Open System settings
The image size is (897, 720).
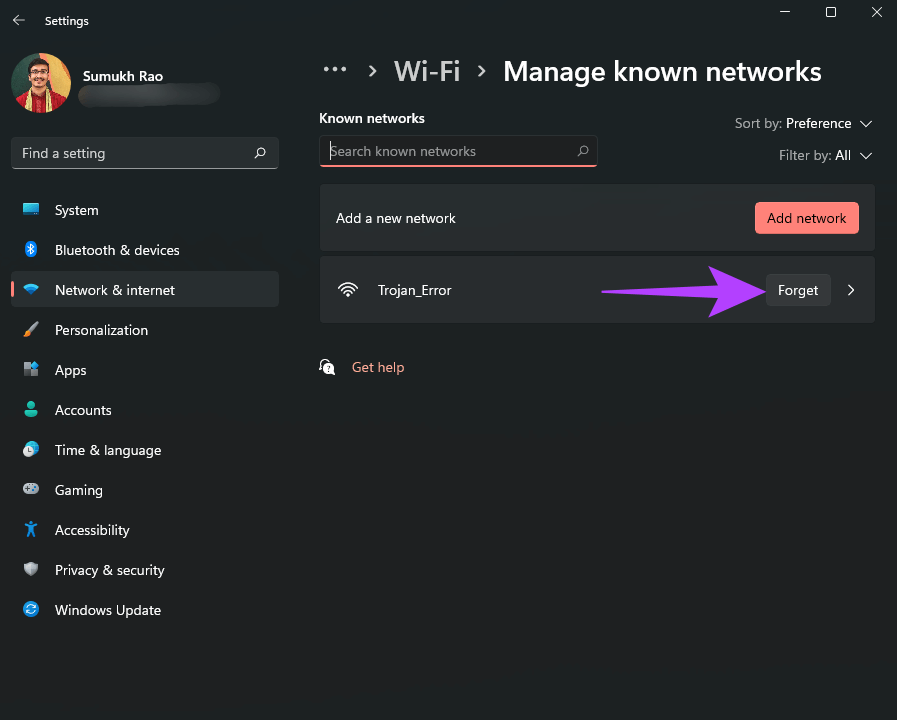[x=145, y=210]
